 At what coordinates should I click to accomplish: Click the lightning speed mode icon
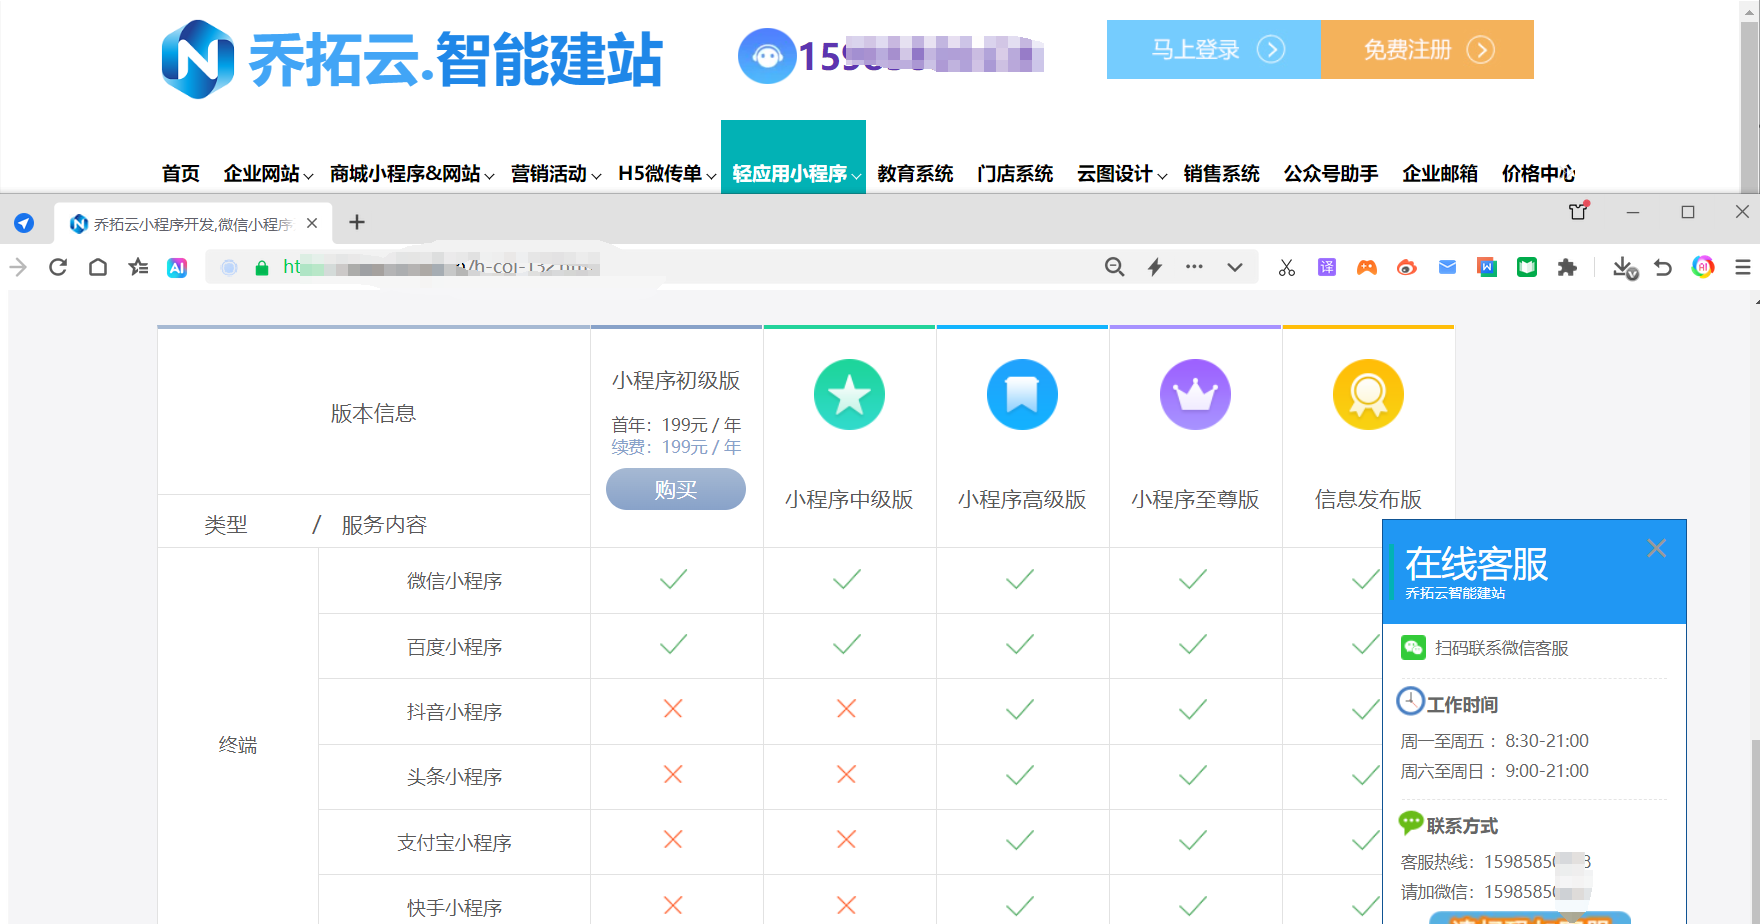click(x=1155, y=267)
